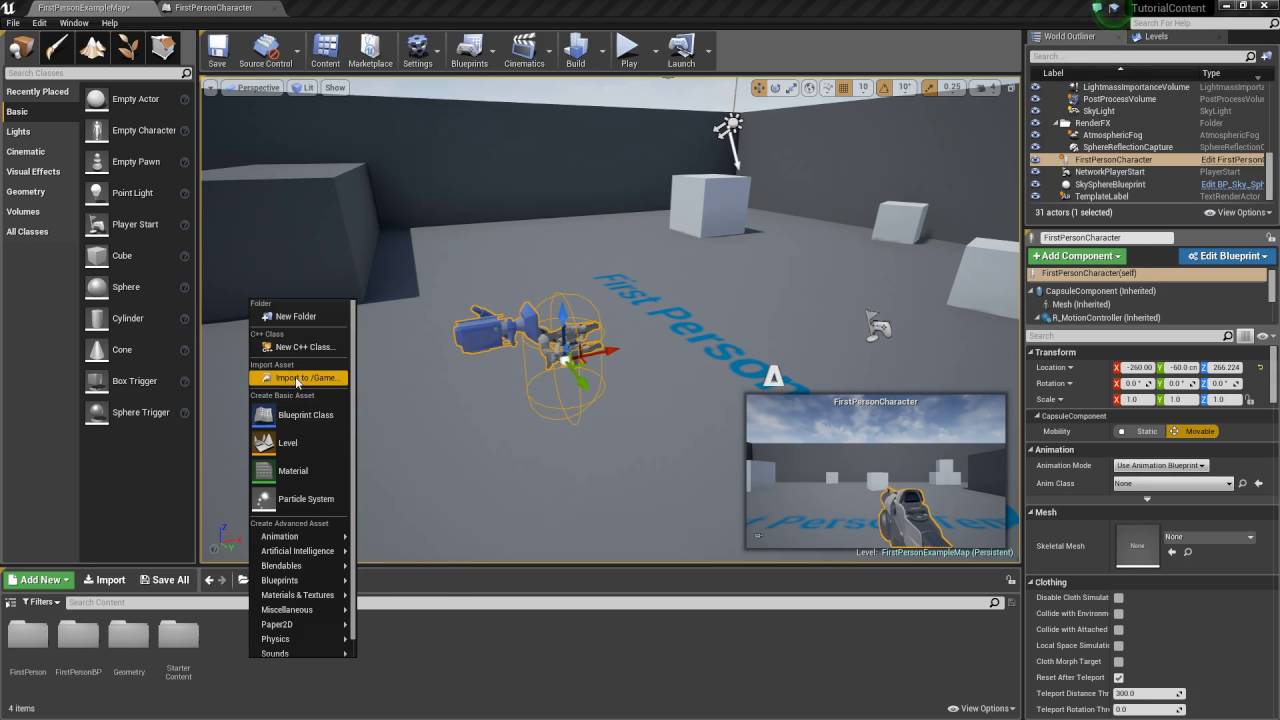Open the Edit BP_Sky_Sphere link
This screenshot has width=1280, height=720.
point(1232,184)
